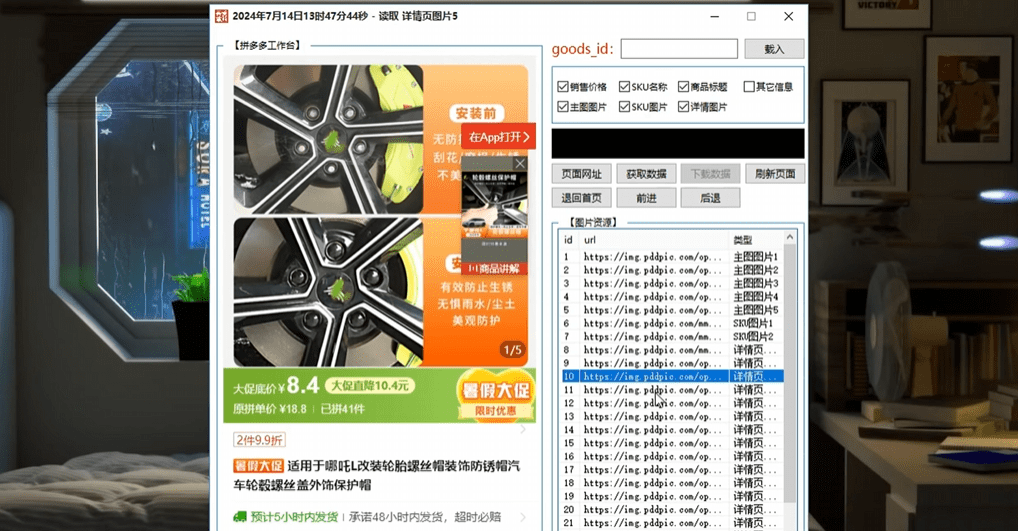Select row 2 主图图片2

(x=672, y=270)
